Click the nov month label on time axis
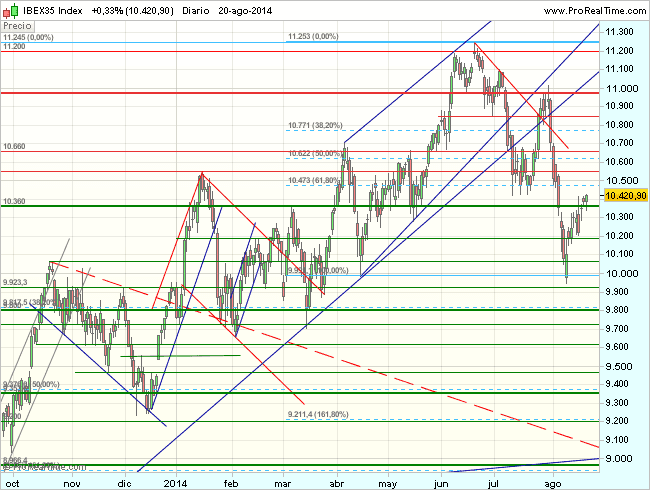 (x=72, y=484)
